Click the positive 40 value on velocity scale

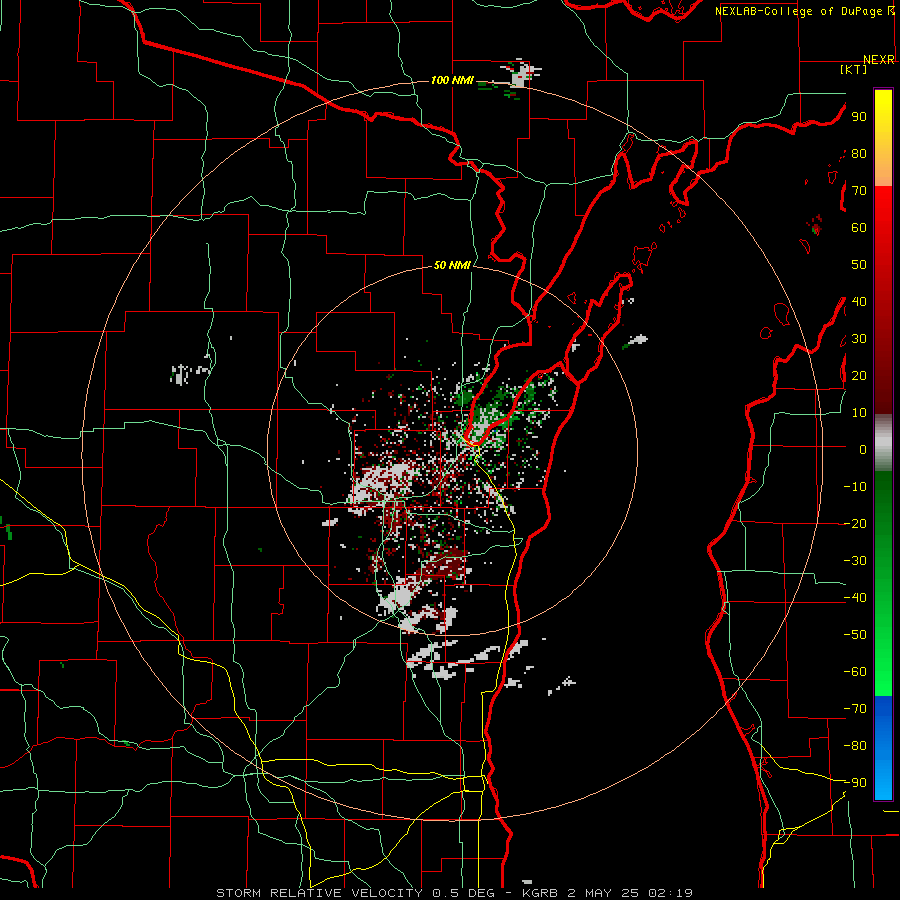(x=859, y=302)
